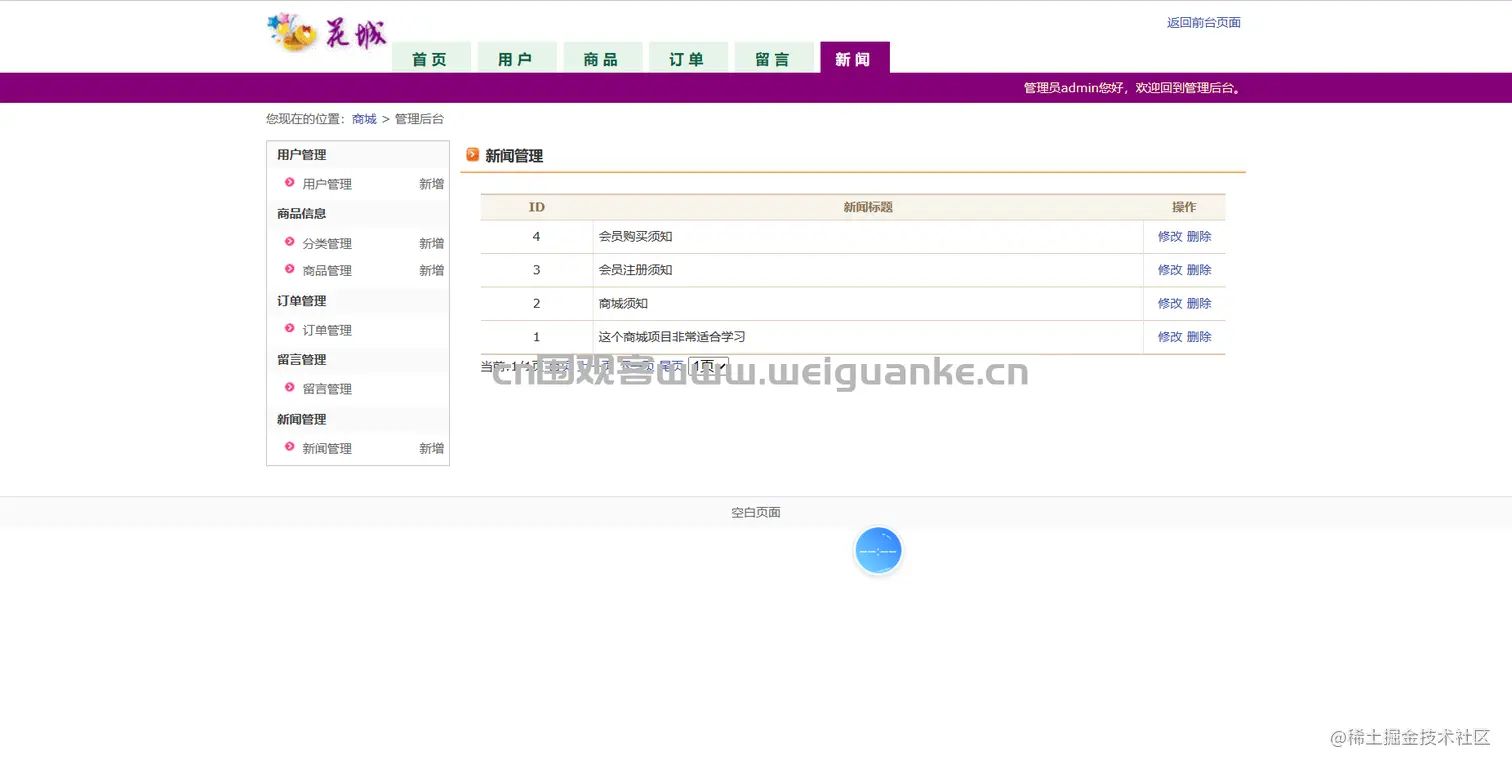Click 新增 next to sidebar 用户管理 link
The width and height of the screenshot is (1512, 769).
coord(431,184)
